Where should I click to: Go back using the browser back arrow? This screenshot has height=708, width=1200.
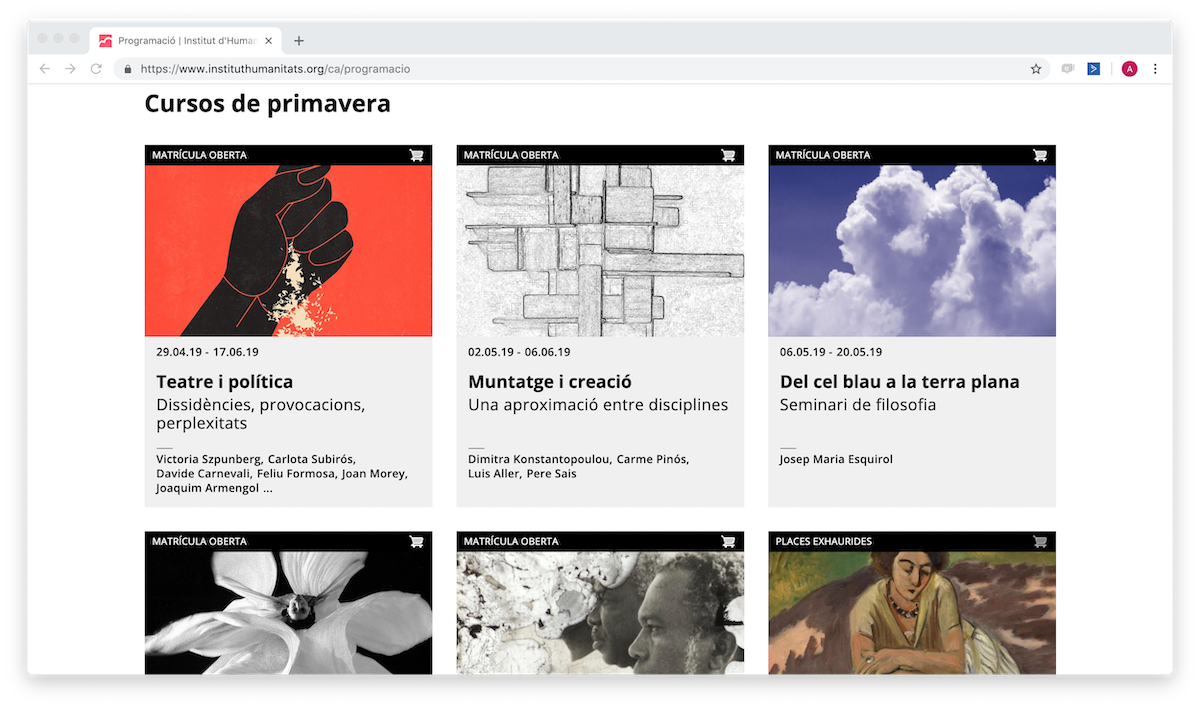click(x=44, y=69)
